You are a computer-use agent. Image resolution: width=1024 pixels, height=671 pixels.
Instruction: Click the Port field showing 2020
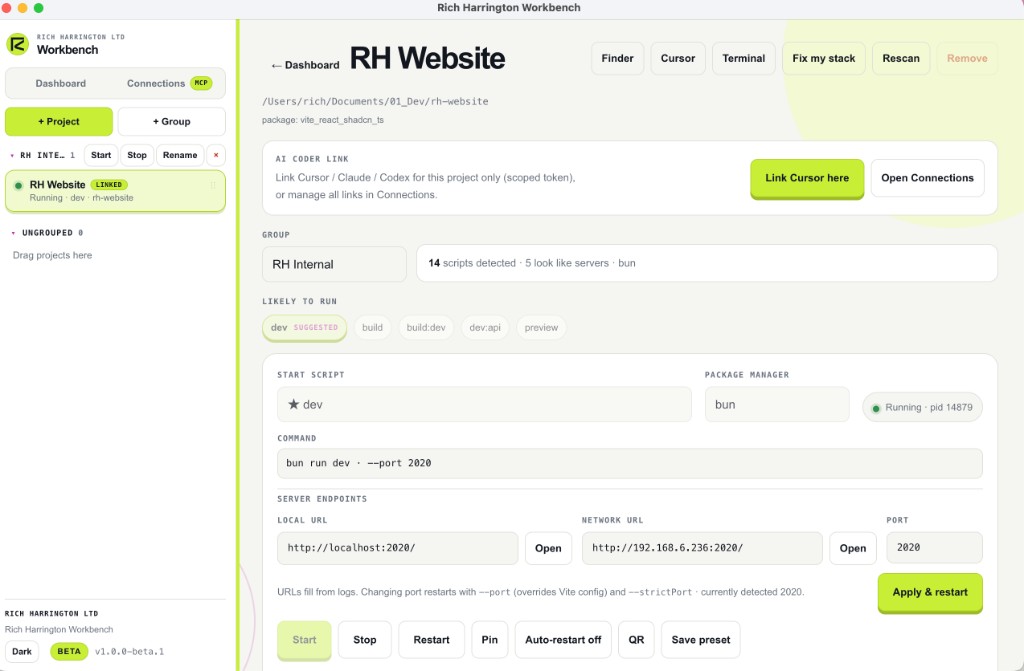pos(935,548)
